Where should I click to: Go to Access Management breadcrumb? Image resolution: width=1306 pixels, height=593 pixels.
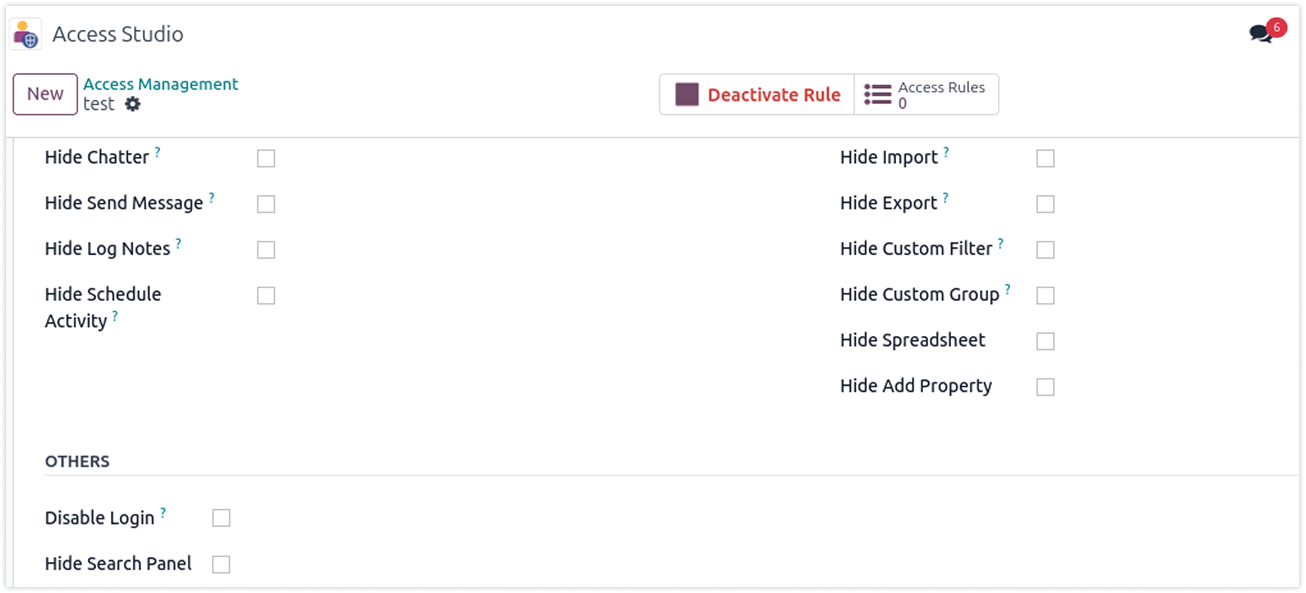coord(161,84)
